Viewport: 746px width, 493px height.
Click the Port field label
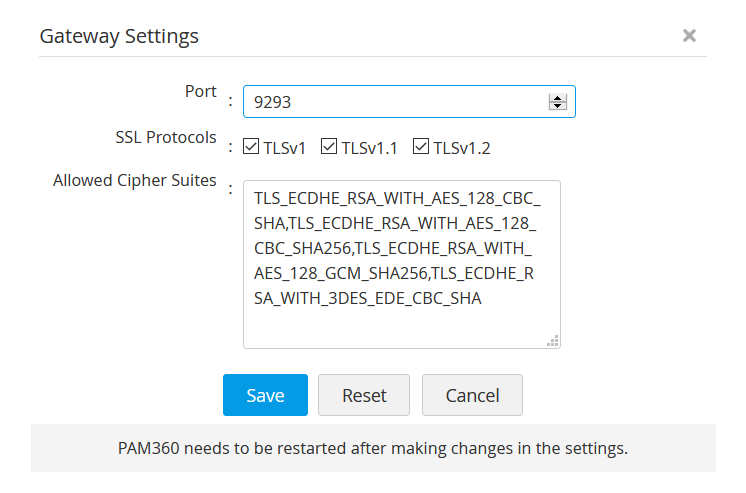(200, 91)
